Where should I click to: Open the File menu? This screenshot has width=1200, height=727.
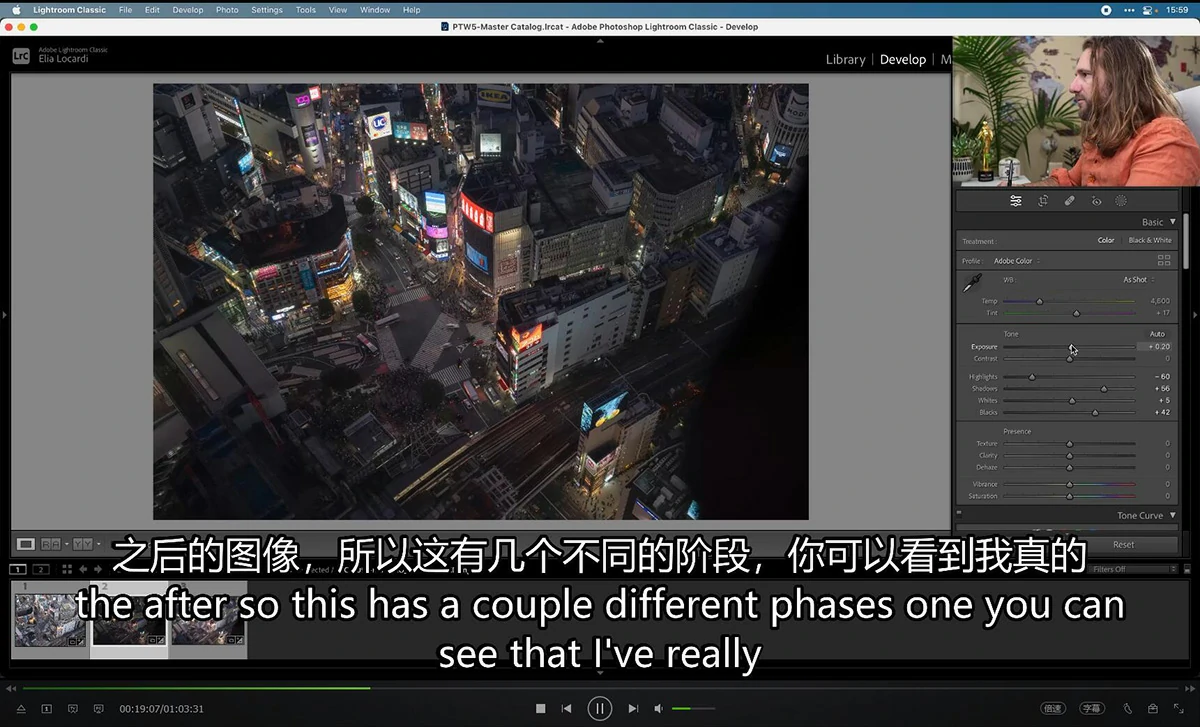(x=125, y=10)
